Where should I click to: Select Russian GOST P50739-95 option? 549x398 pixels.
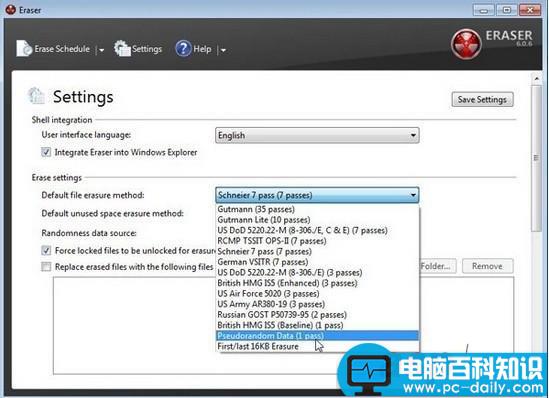pos(317,314)
